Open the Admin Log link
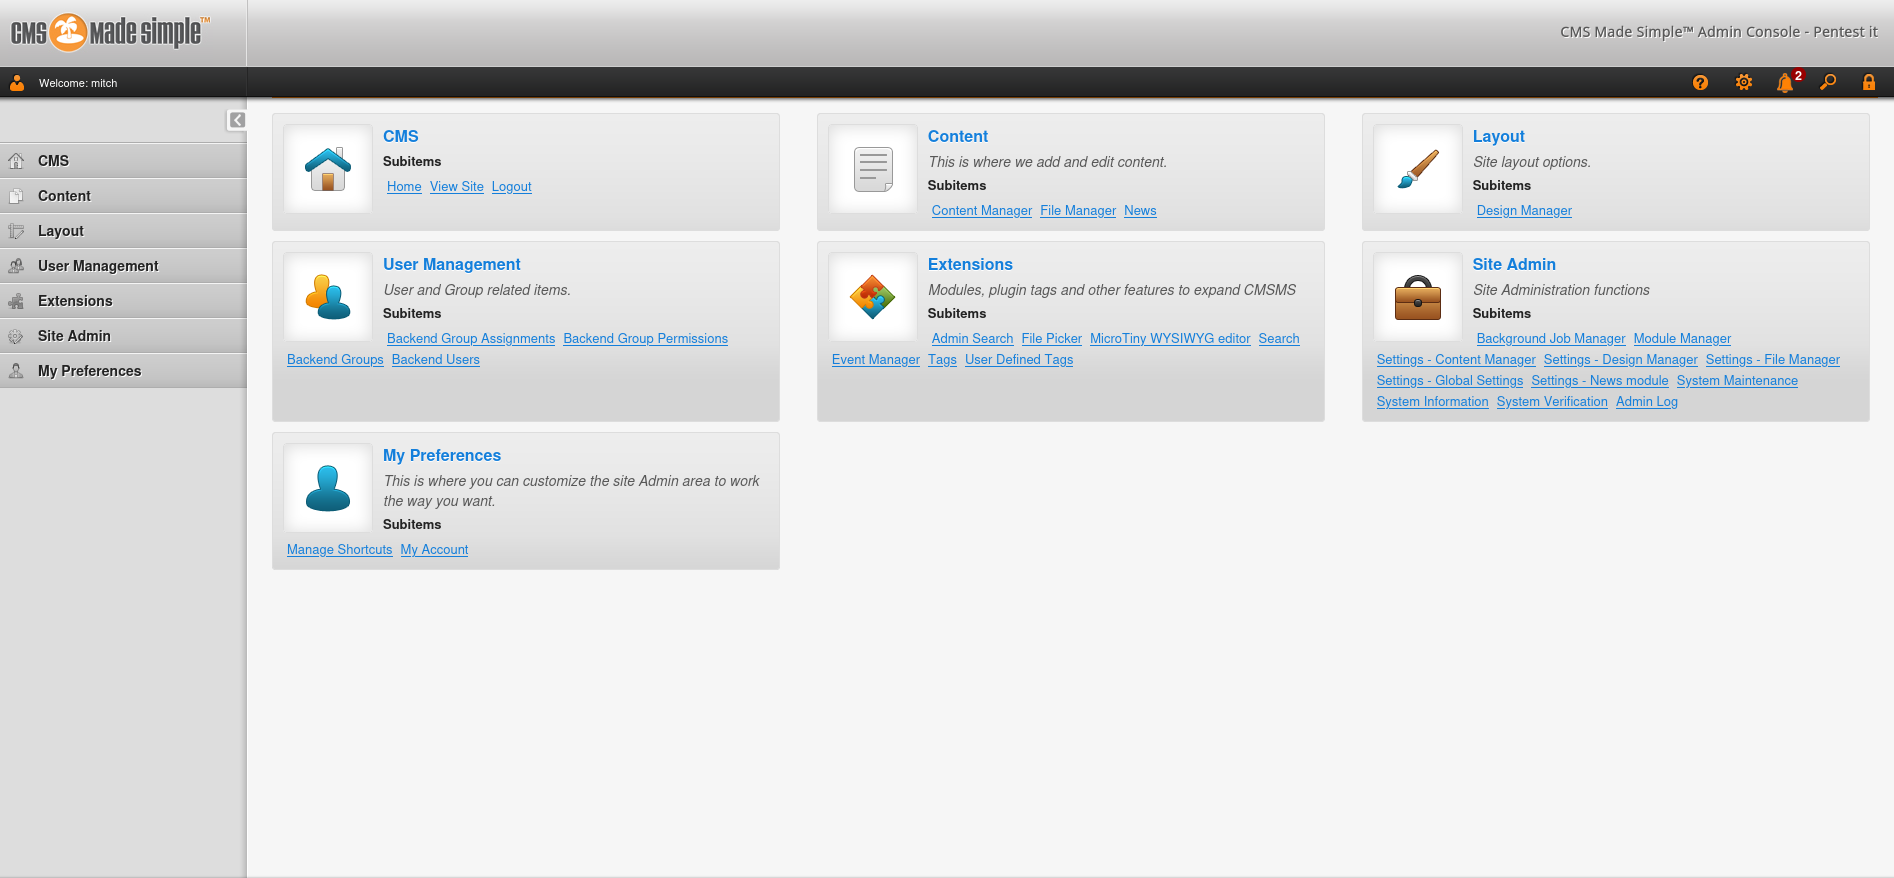This screenshot has height=878, width=1894. [1647, 402]
